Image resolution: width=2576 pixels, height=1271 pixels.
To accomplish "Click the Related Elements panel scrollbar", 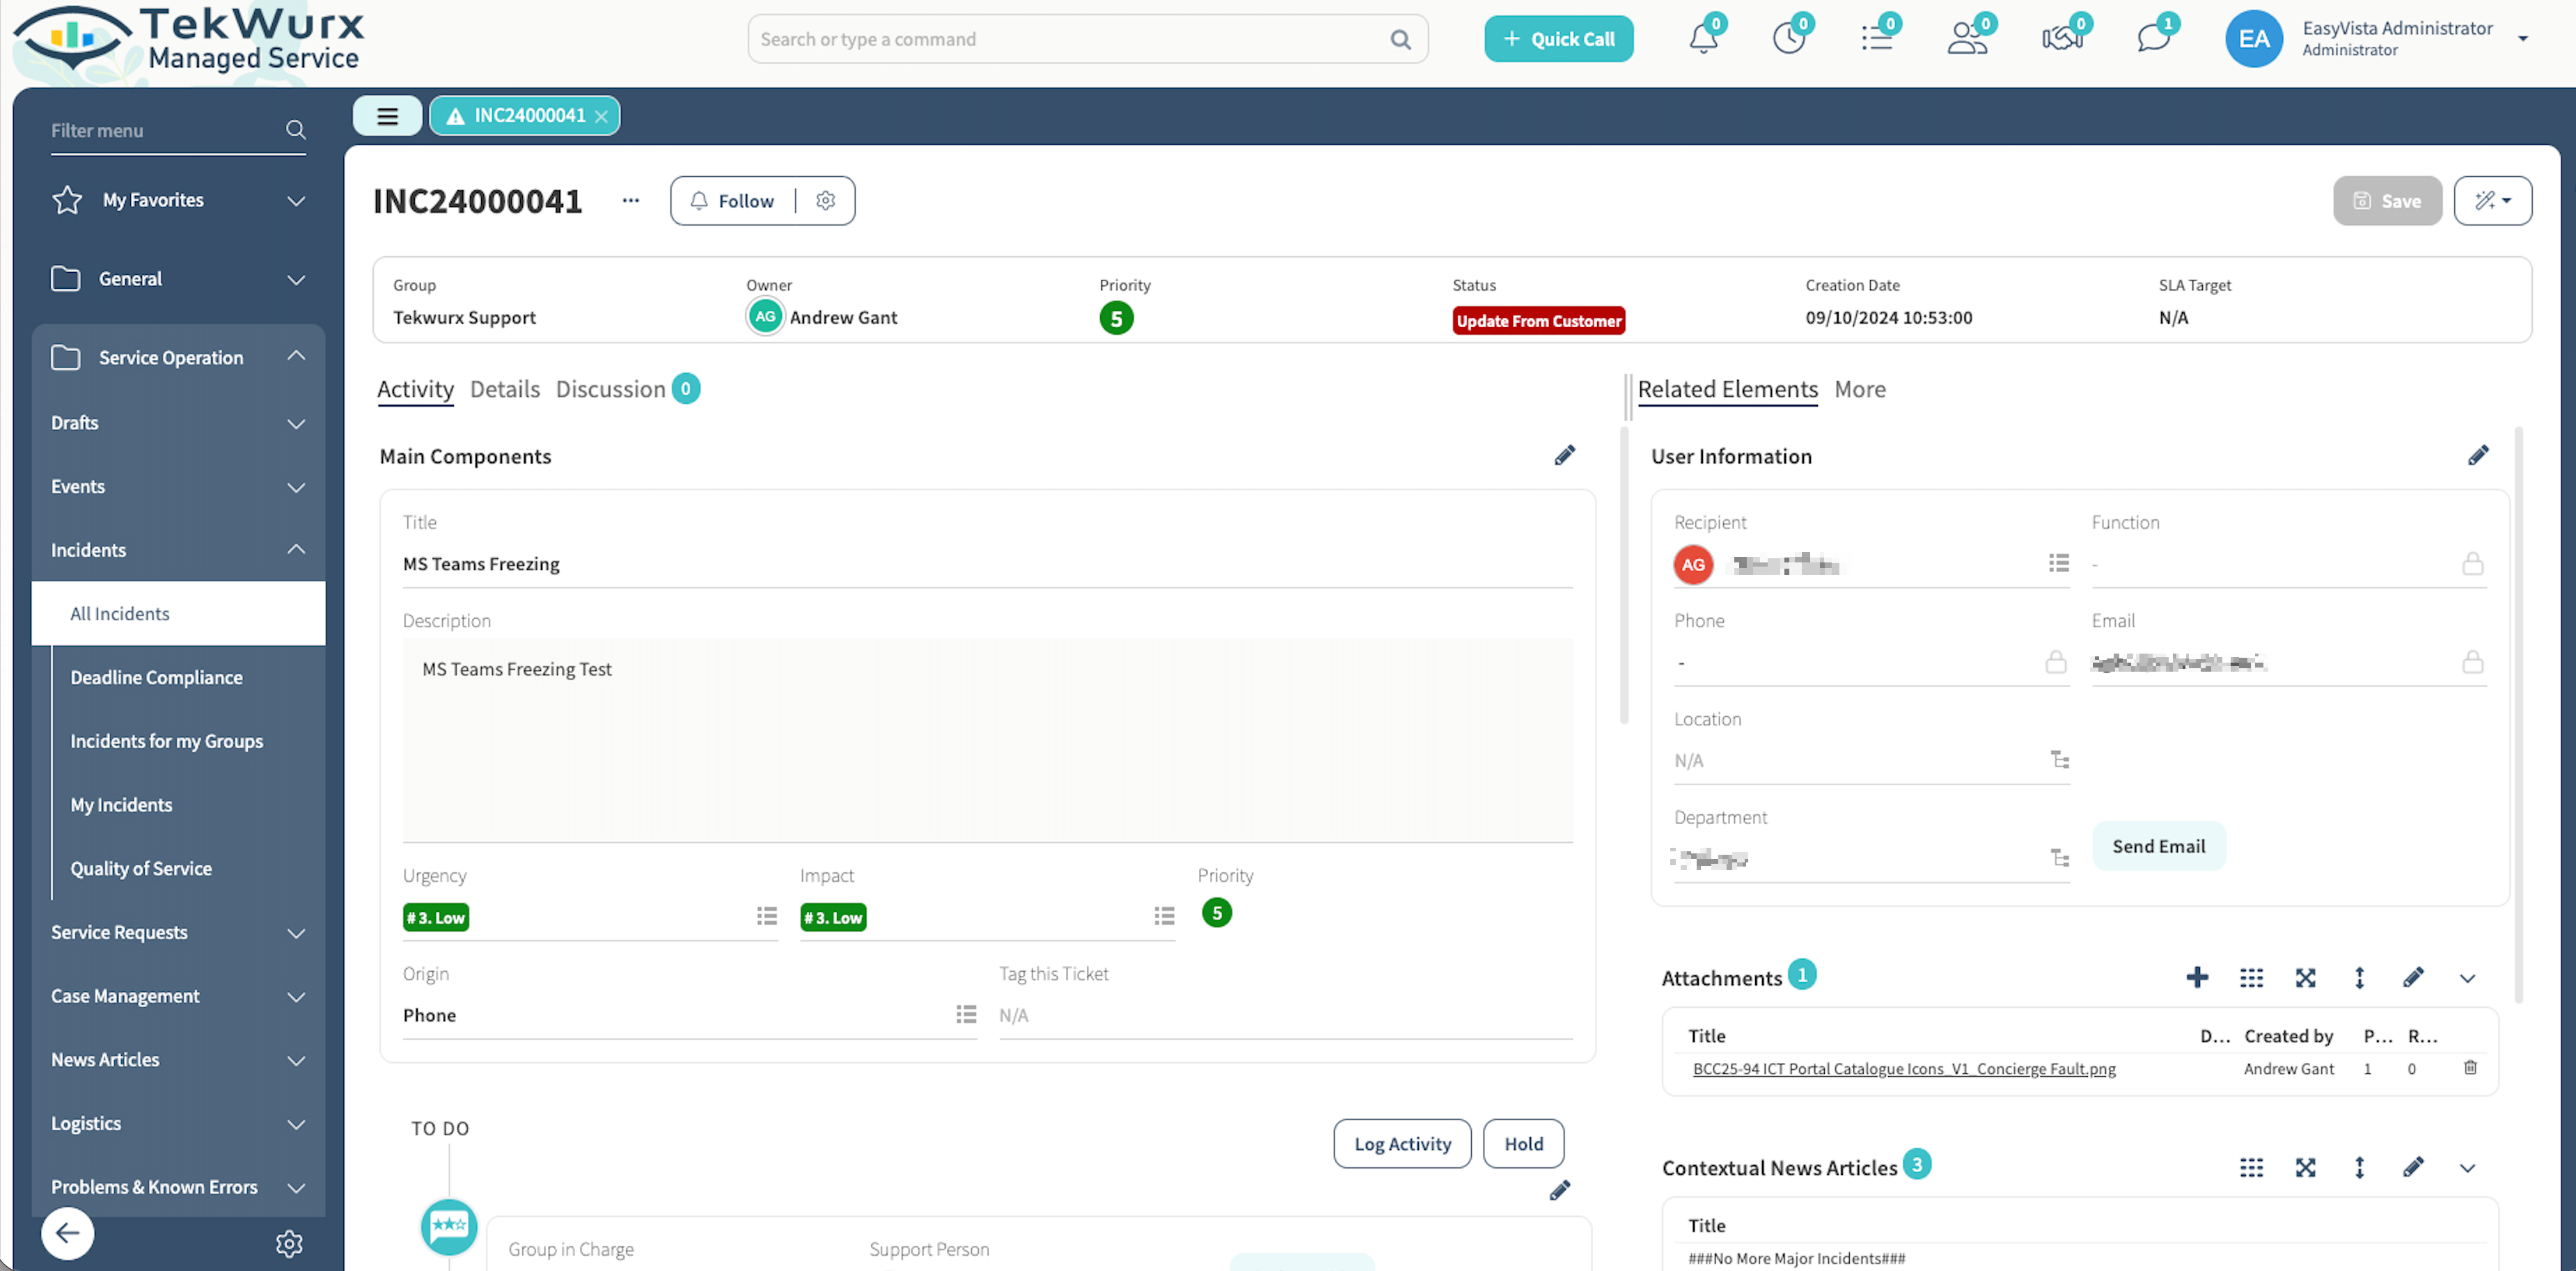I will [x=2518, y=715].
